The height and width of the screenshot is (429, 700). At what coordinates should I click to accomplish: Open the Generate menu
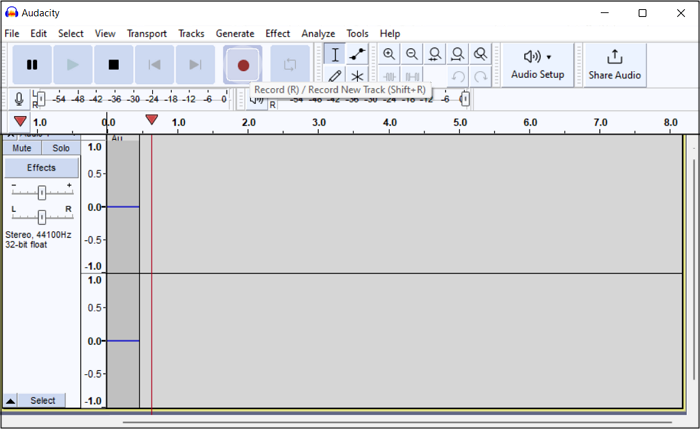(x=235, y=33)
